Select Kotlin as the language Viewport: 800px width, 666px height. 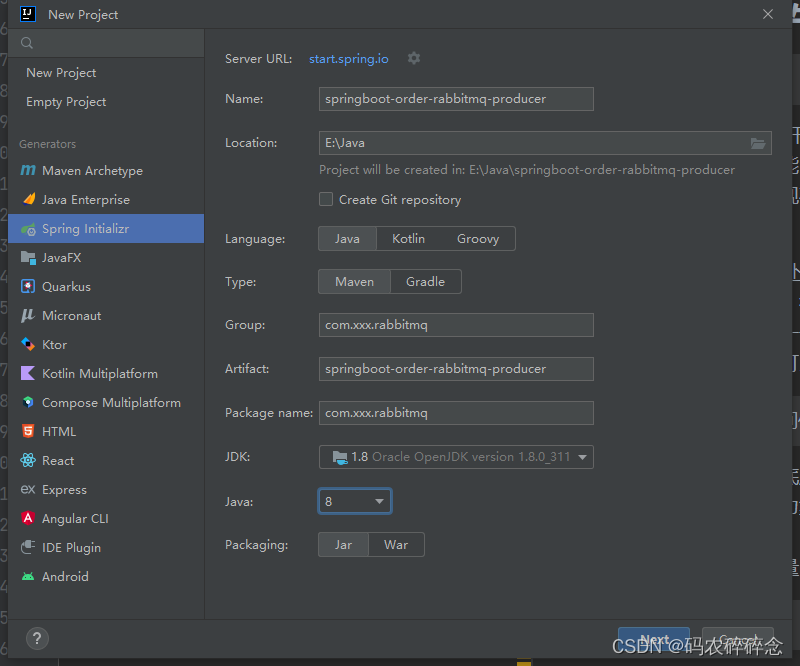tap(408, 239)
